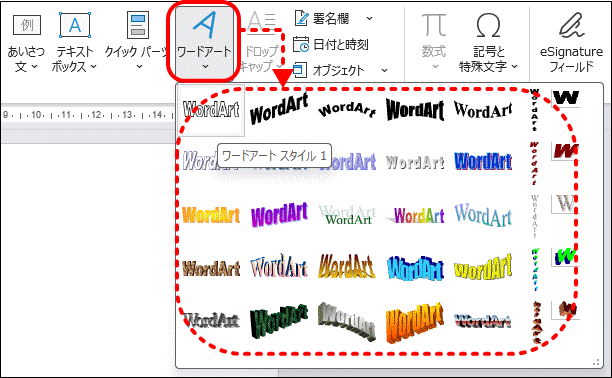Insert an eSignature フィールド
The height and width of the screenshot is (378, 612).
(x=571, y=42)
